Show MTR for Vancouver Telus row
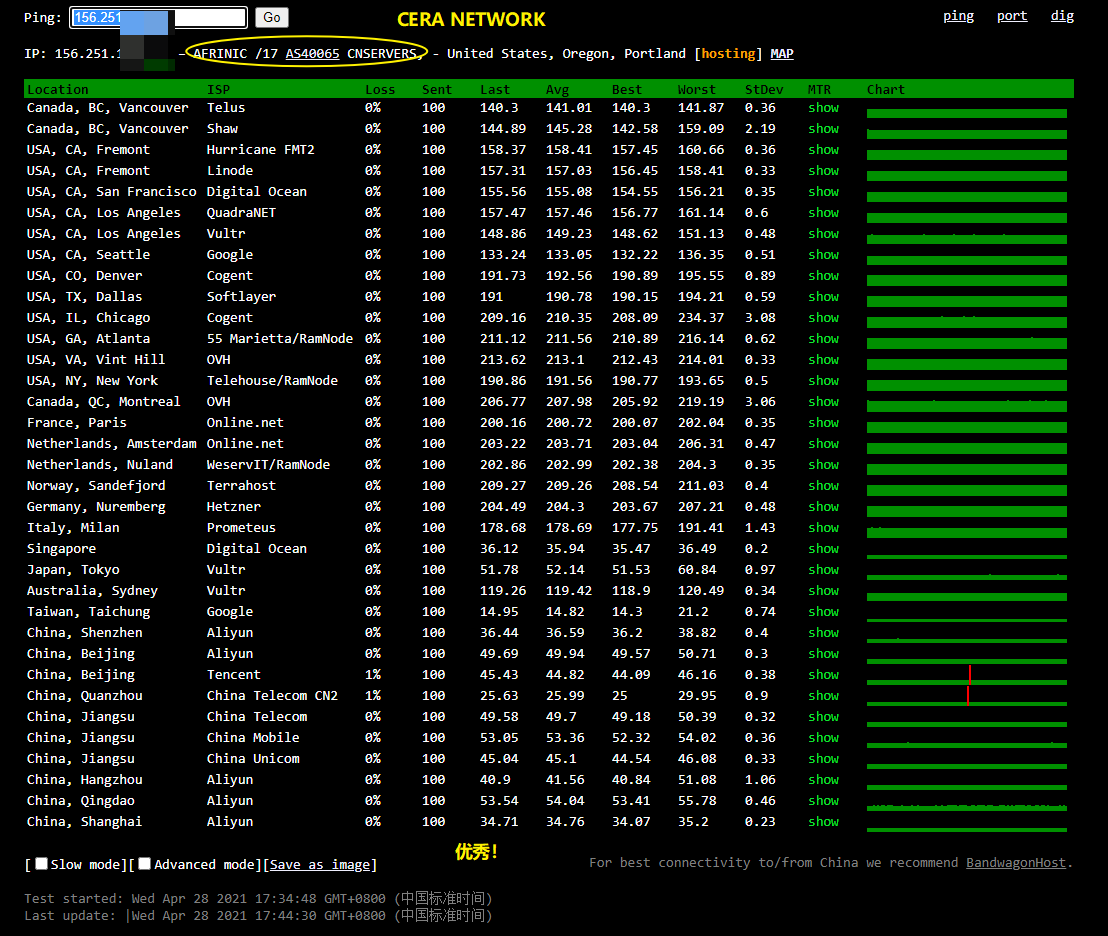Screen dimensions: 1108x936 point(823,108)
